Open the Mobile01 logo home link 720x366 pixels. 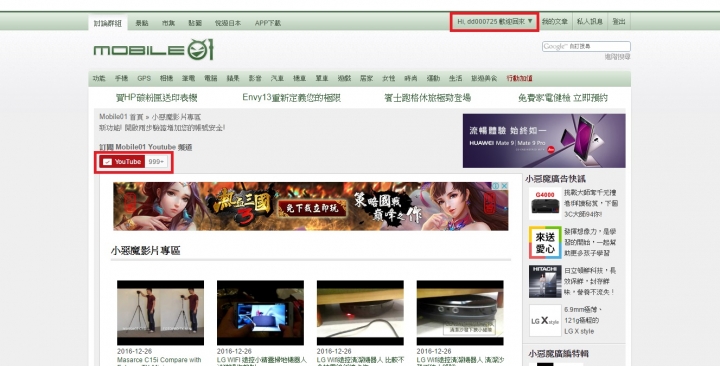point(153,50)
